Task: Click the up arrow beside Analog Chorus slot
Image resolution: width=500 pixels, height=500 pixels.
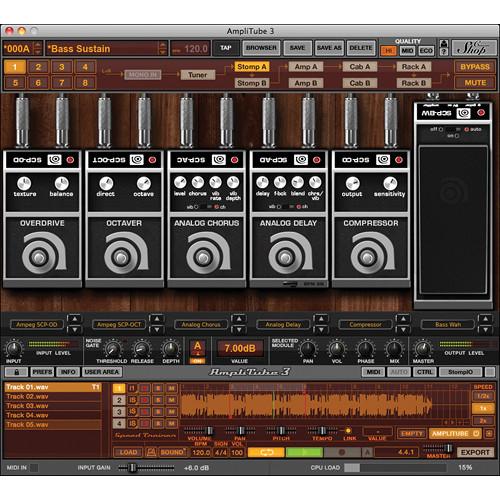Action: [239, 319]
